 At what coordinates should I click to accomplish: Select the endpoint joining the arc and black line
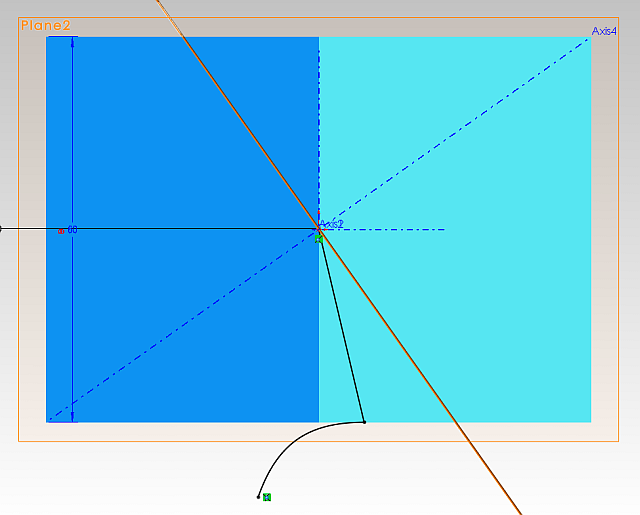coord(364,422)
